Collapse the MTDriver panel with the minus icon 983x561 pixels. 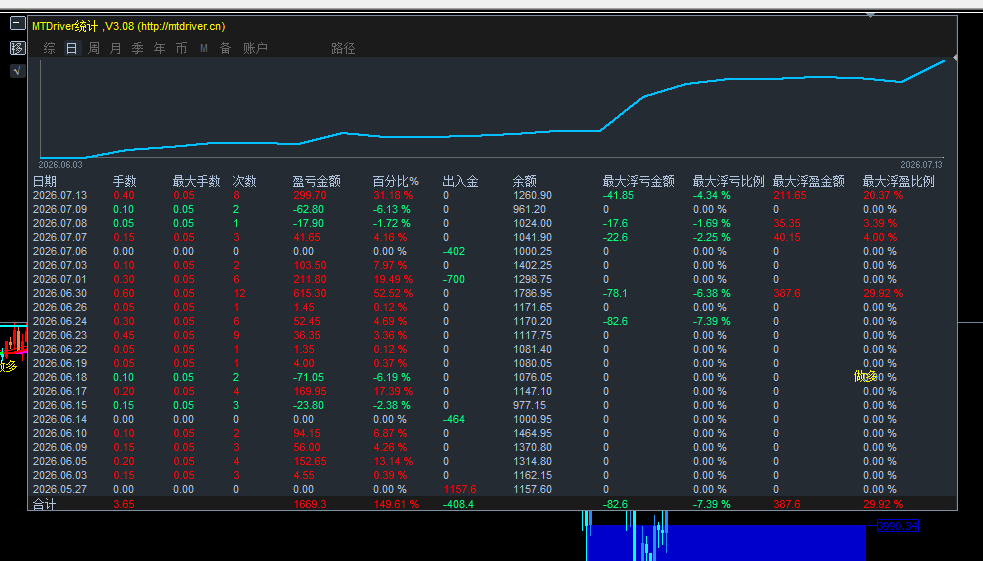click(18, 24)
